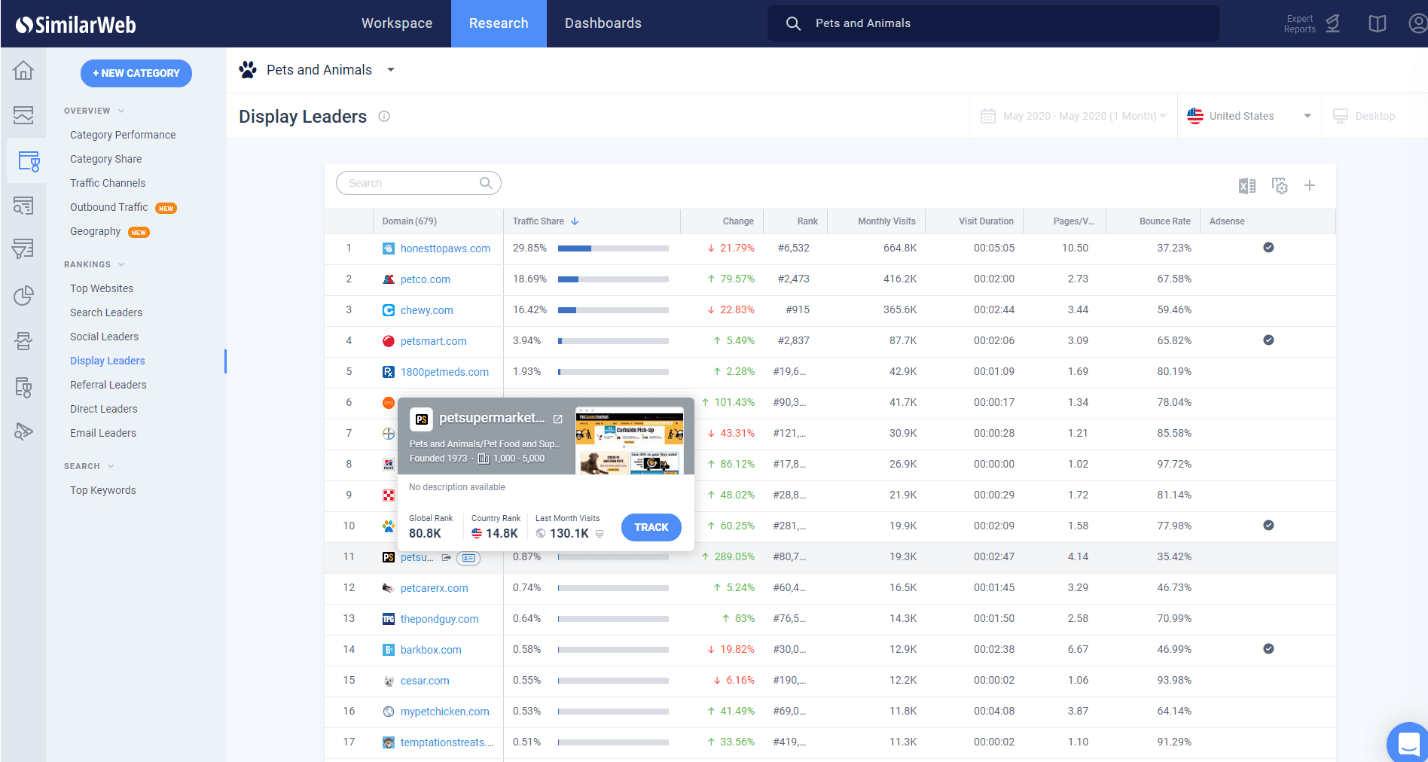Switch to the Dashboards tab
The image size is (1428, 762).
point(603,23)
